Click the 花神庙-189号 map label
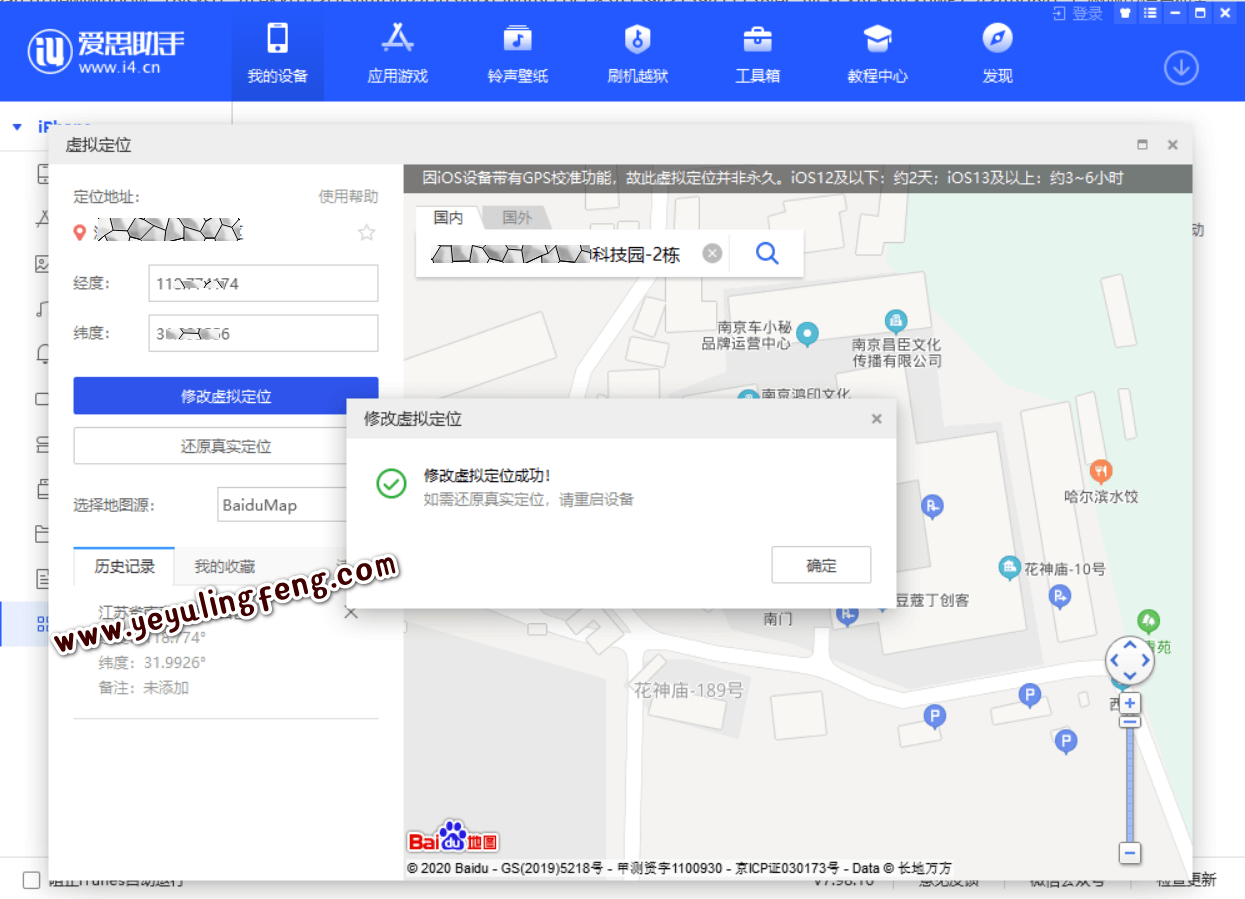This screenshot has height=899, width=1245. [689, 690]
